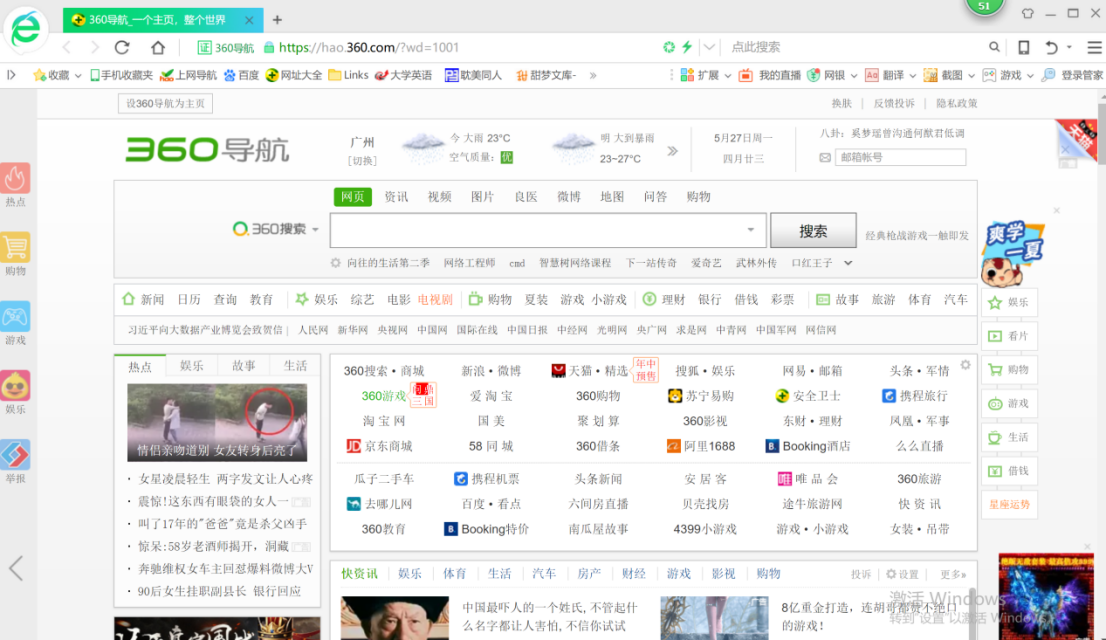Image resolution: width=1106 pixels, height=640 pixels.
Task: Click 设360导航为主页 button
Action: [165, 103]
